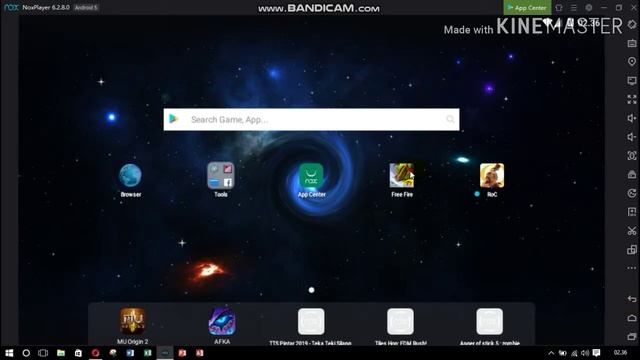Image resolution: width=640 pixels, height=360 pixels.
Task: Expand more tools with three dots icon
Action: point(632,268)
